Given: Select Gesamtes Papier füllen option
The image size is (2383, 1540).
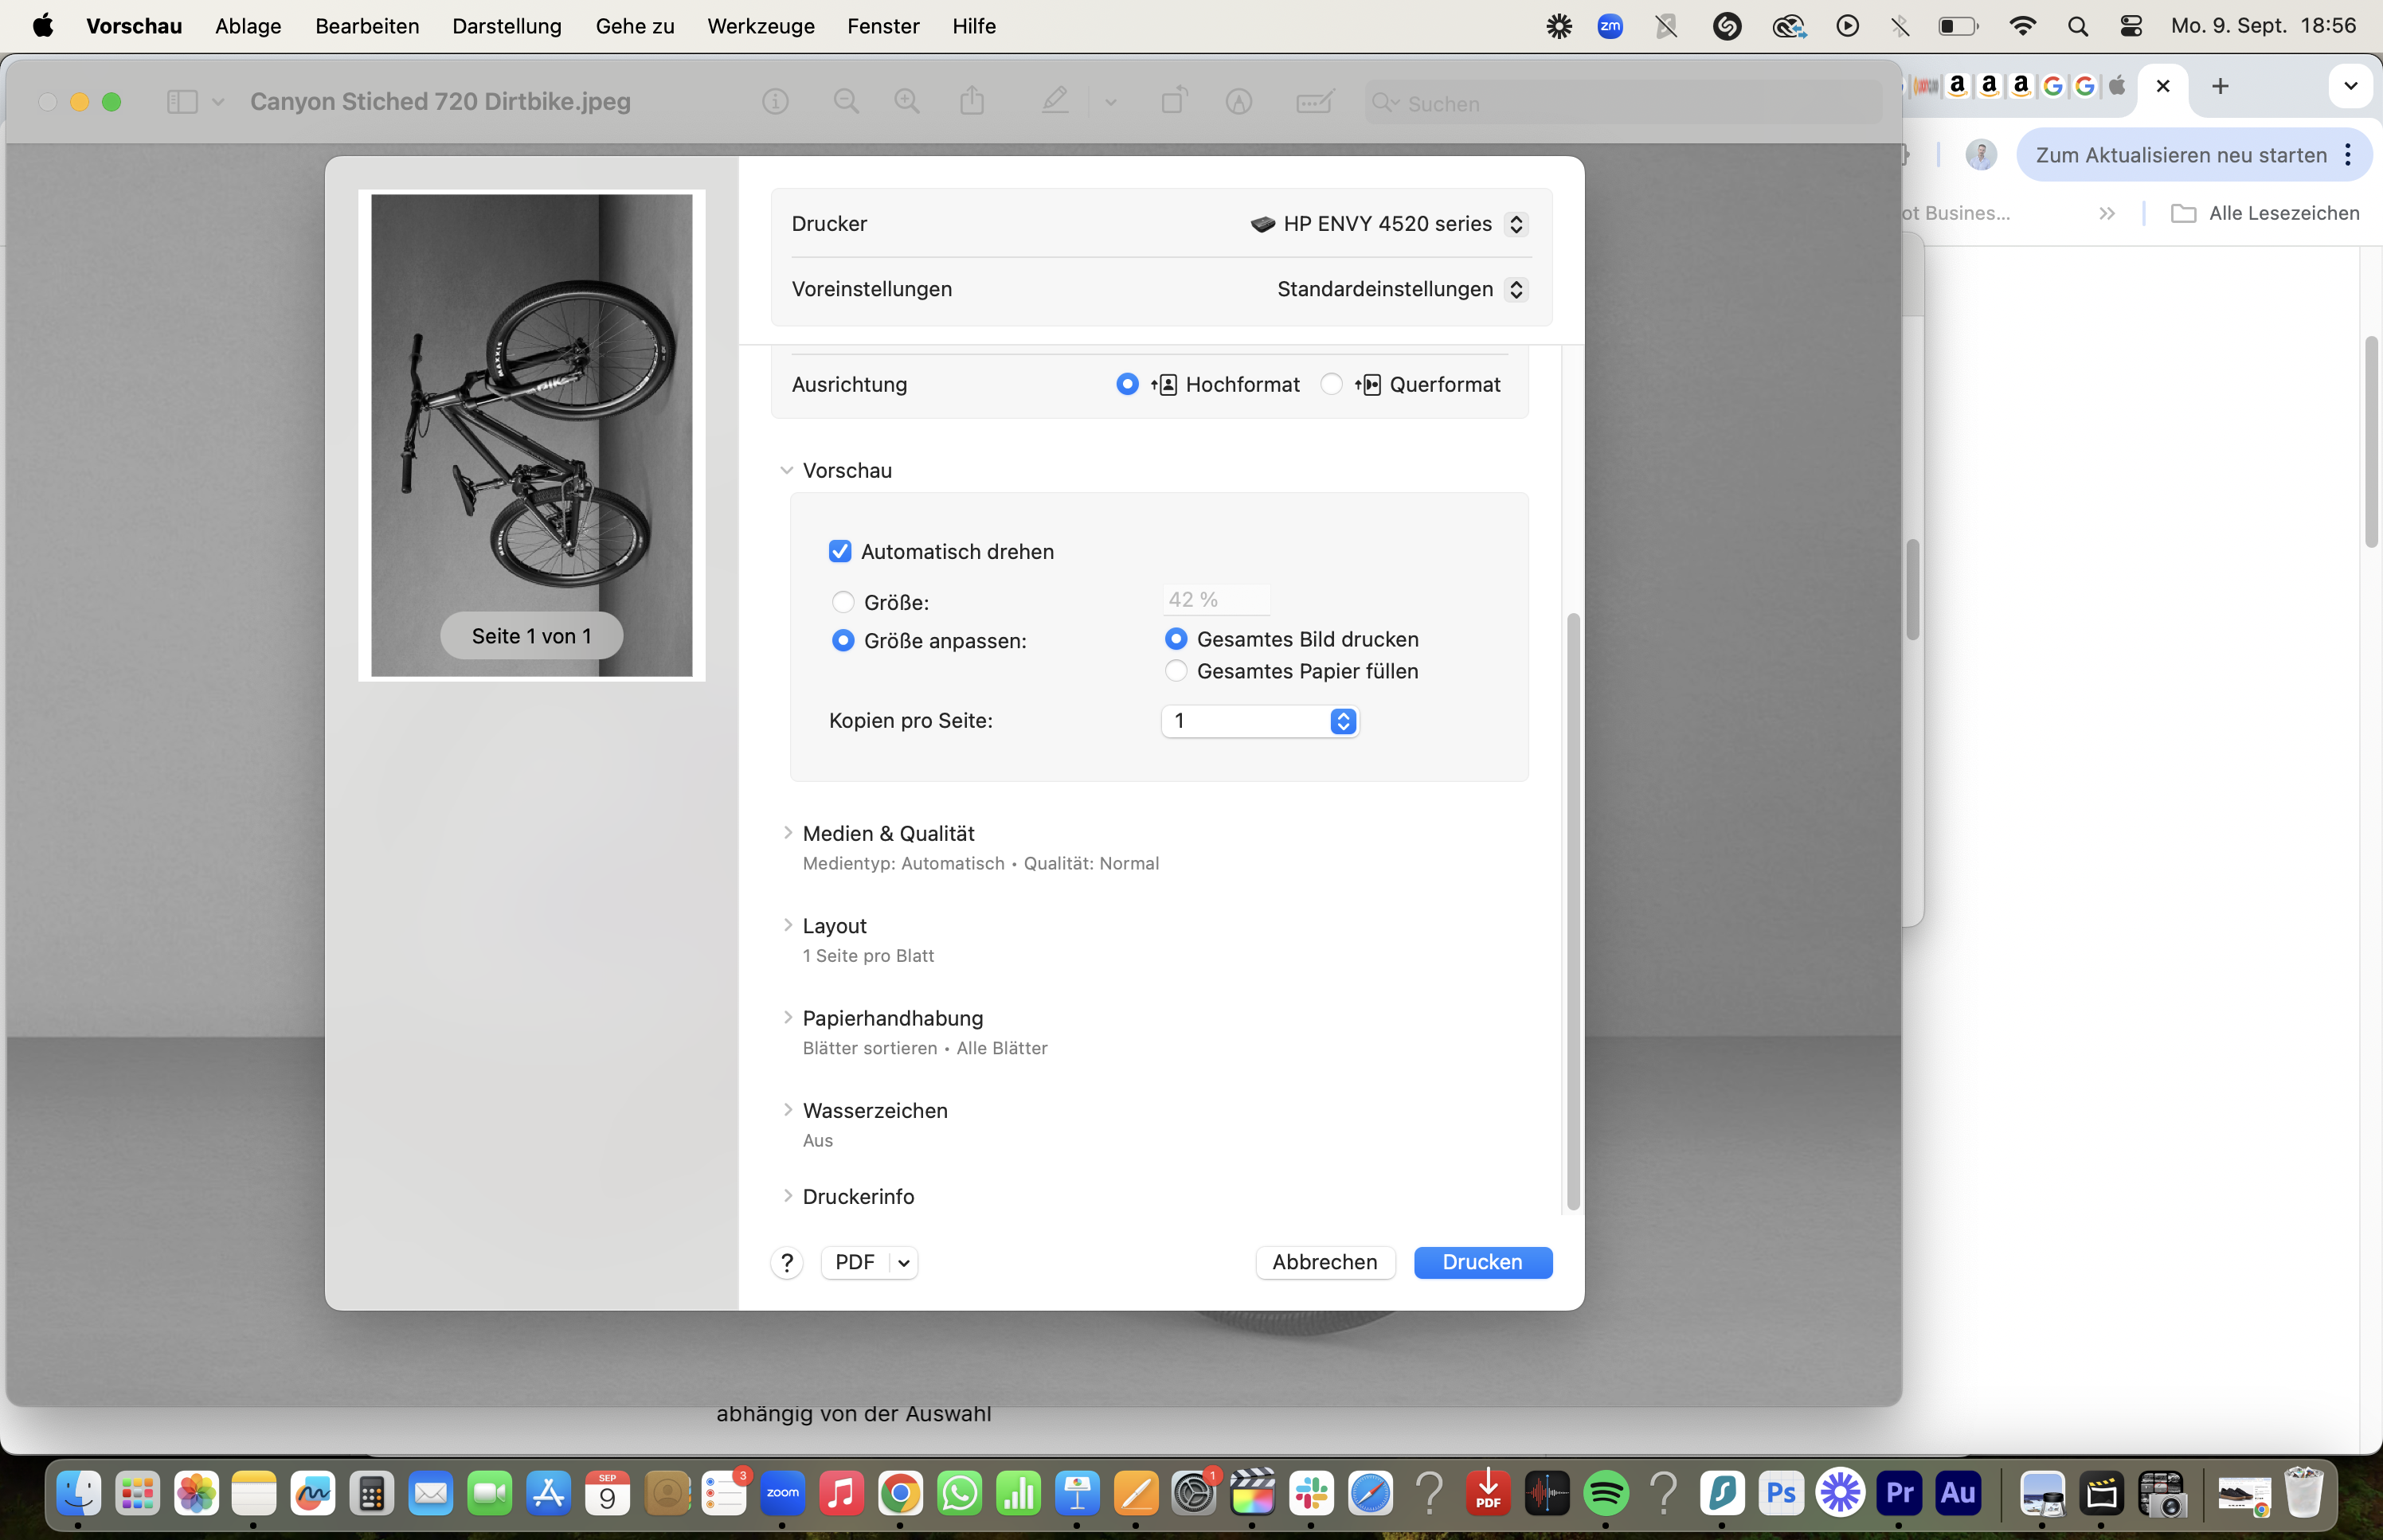Looking at the screenshot, I should [1176, 671].
